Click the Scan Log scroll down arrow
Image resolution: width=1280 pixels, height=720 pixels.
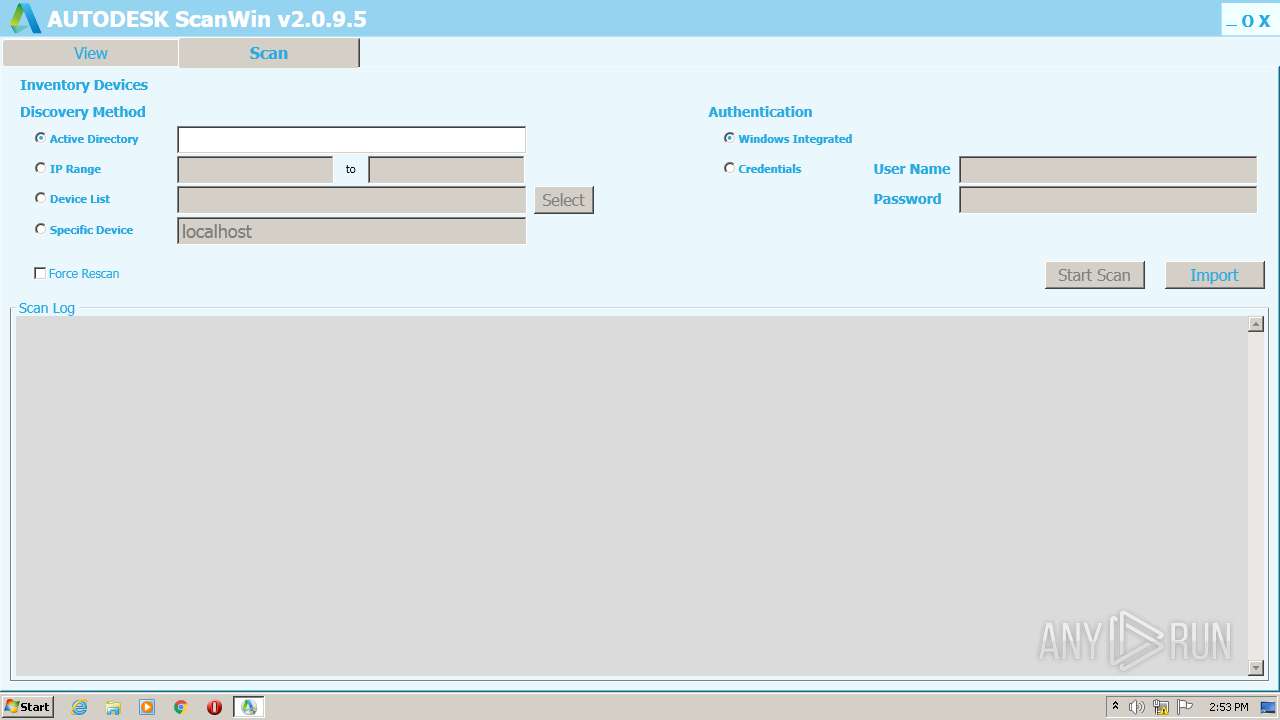tap(1256, 668)
